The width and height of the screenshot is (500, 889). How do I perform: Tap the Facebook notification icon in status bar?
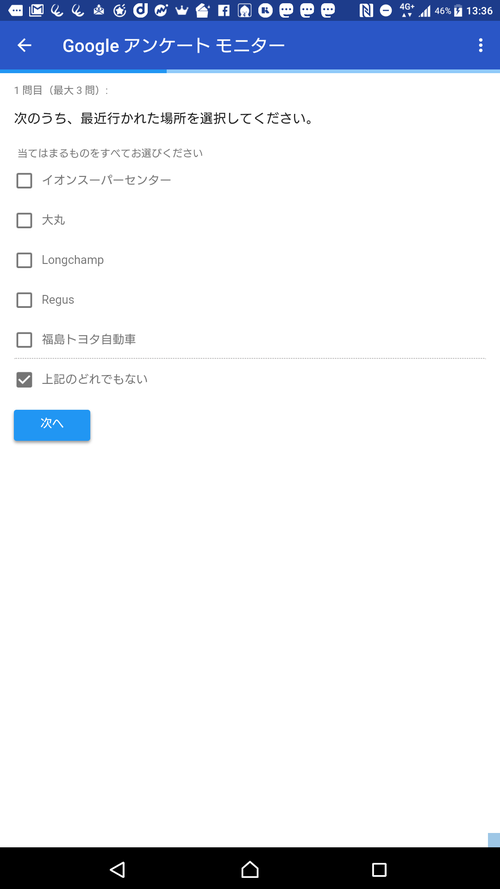[x=224, y=10]
